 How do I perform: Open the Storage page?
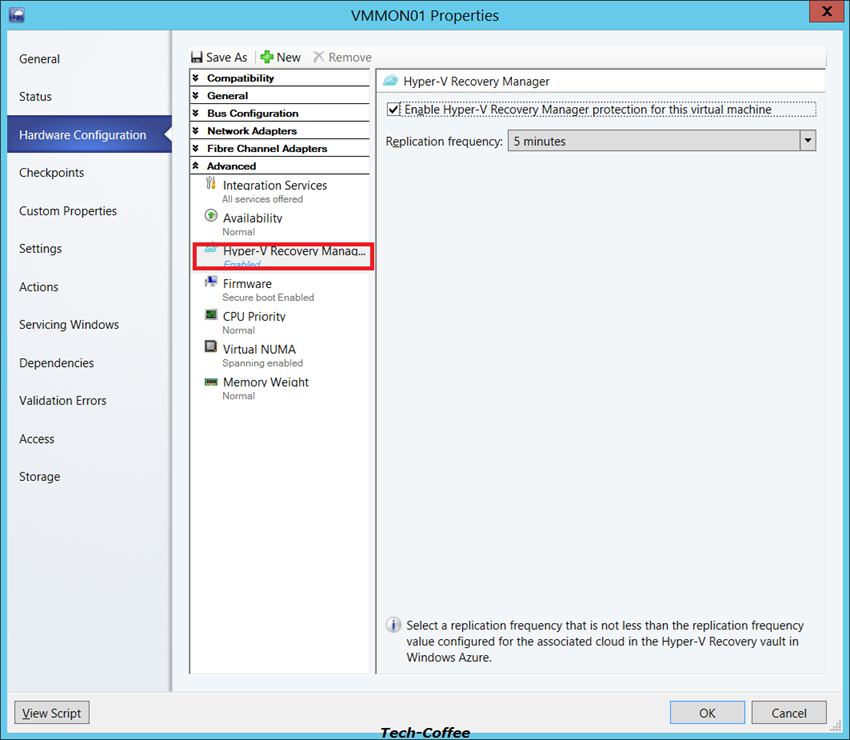click(40, 477)
